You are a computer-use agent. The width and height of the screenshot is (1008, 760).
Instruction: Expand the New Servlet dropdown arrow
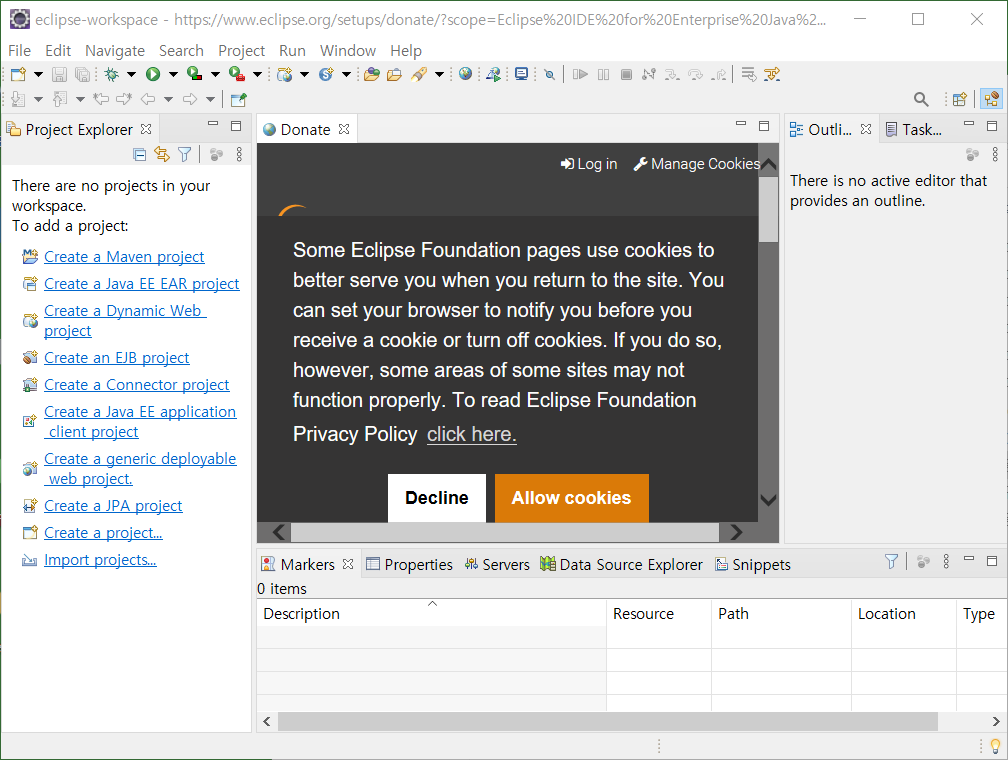point(346,75)
